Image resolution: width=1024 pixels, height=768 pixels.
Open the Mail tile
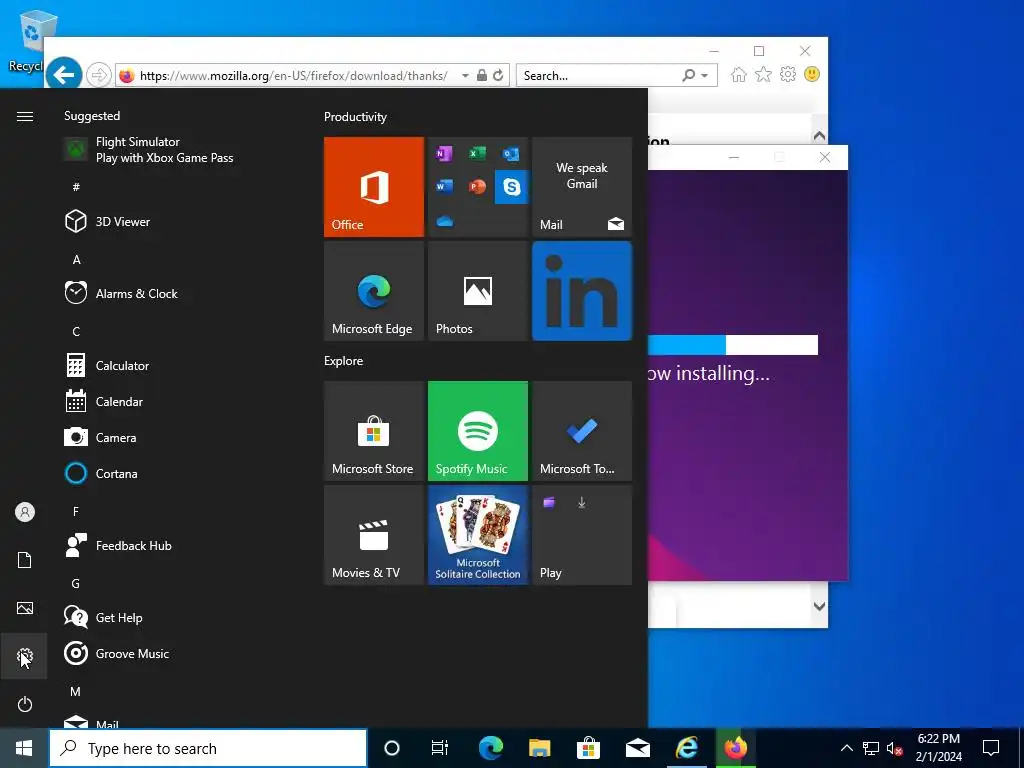click(582, 187)
